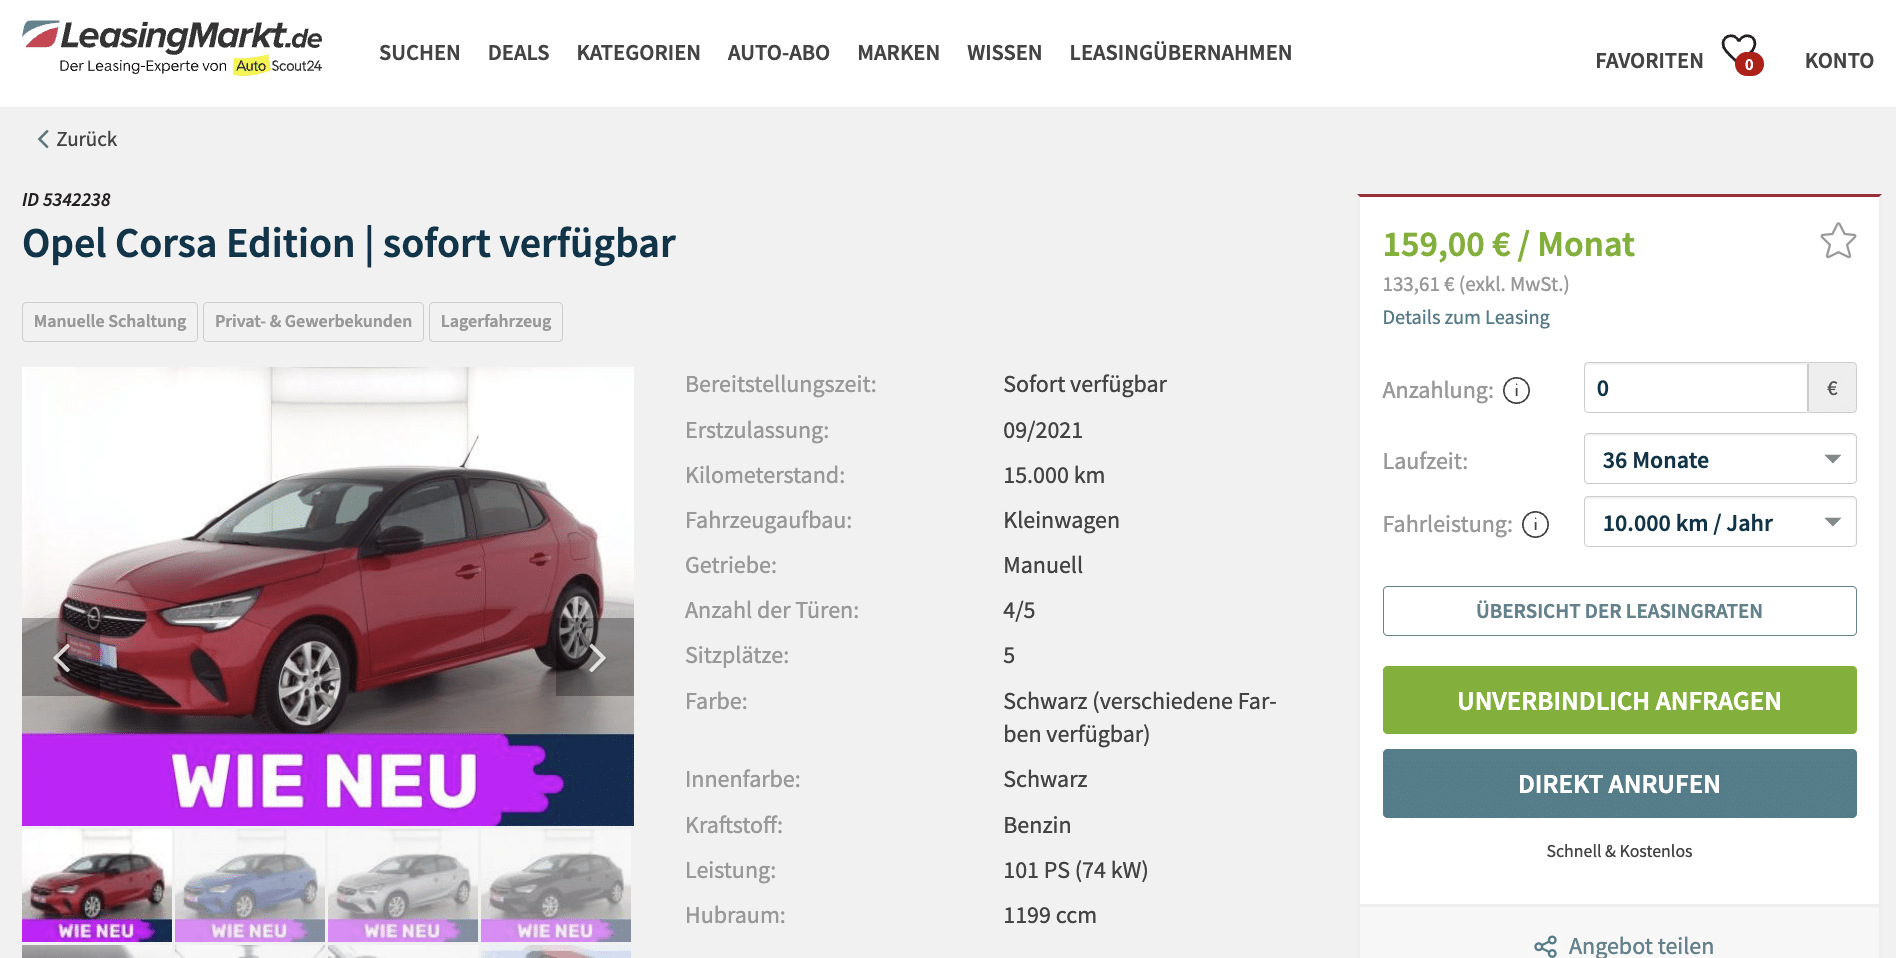The height and width of the screenshot is (958, 1896).
Task: Open the DEALS menu
Action: (x=518, y=53)
